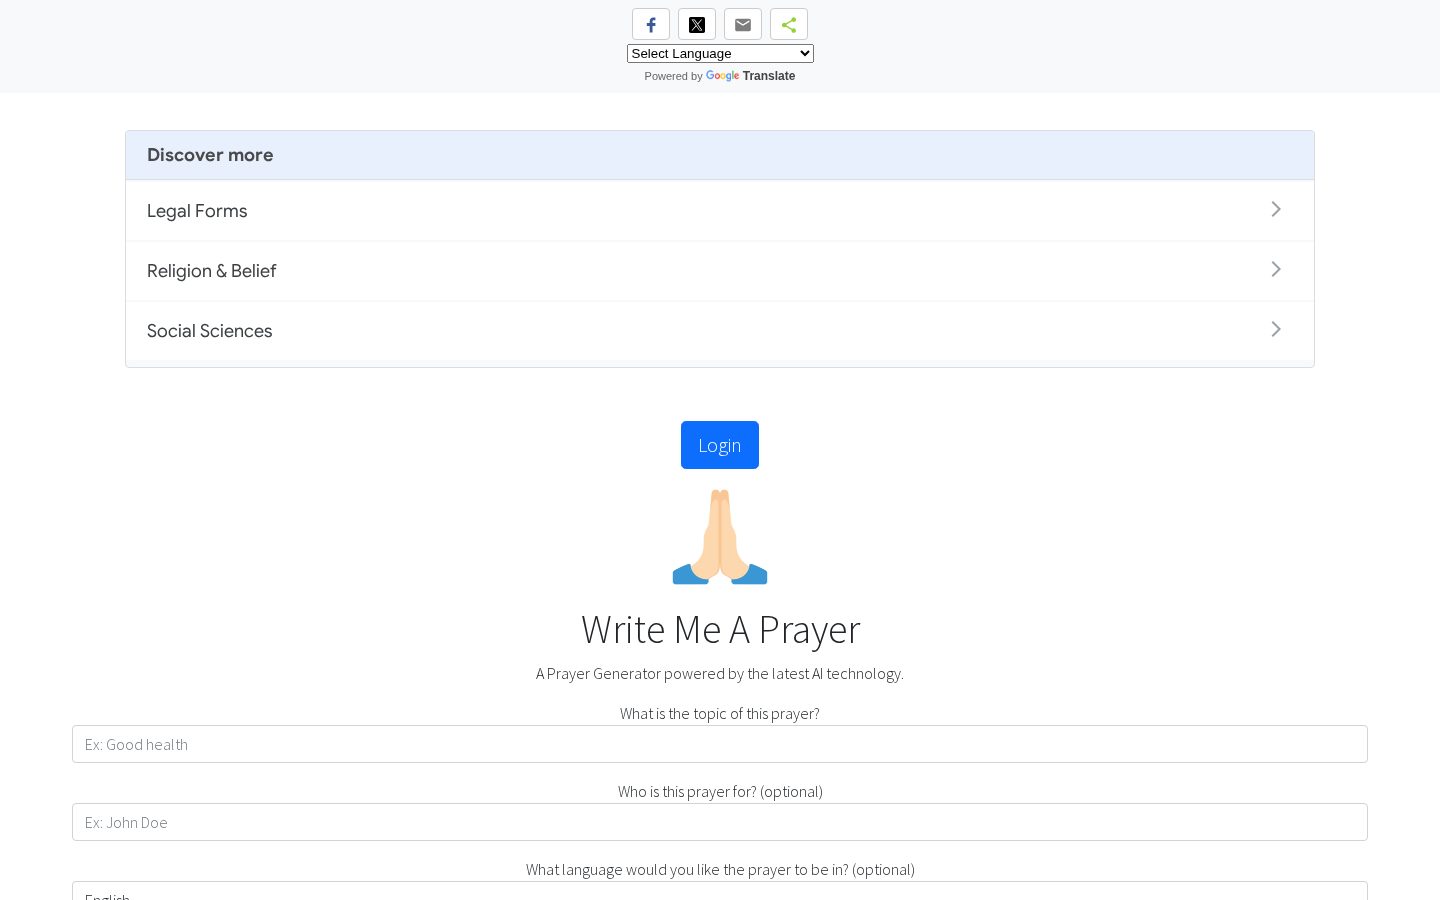Image resolution: width=1440 pixels, height=900 pixels.
Task: Focus the 'Who is this prayer for' field
Action: click(720, 822)
